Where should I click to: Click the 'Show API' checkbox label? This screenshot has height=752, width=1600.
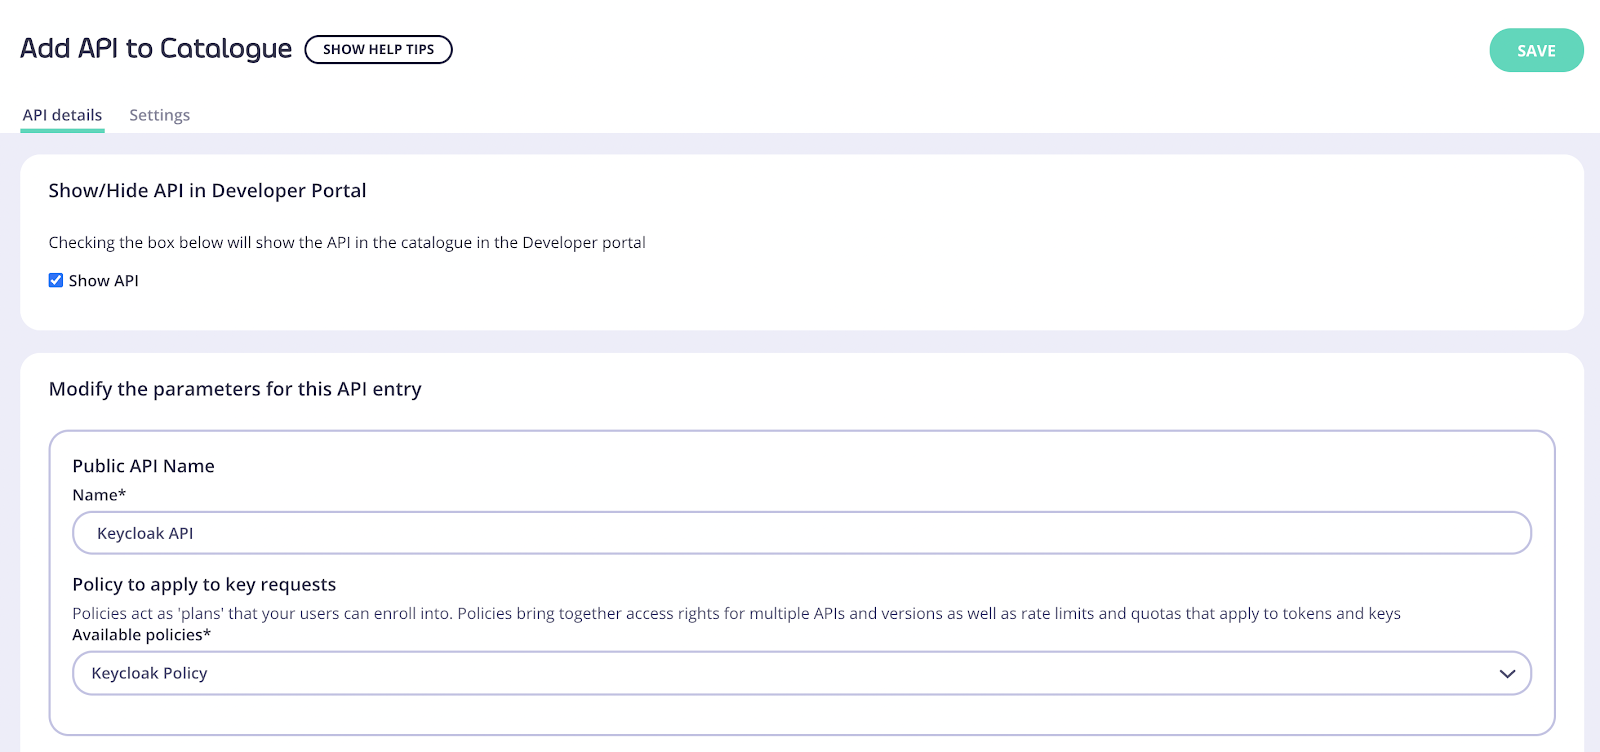103,281
